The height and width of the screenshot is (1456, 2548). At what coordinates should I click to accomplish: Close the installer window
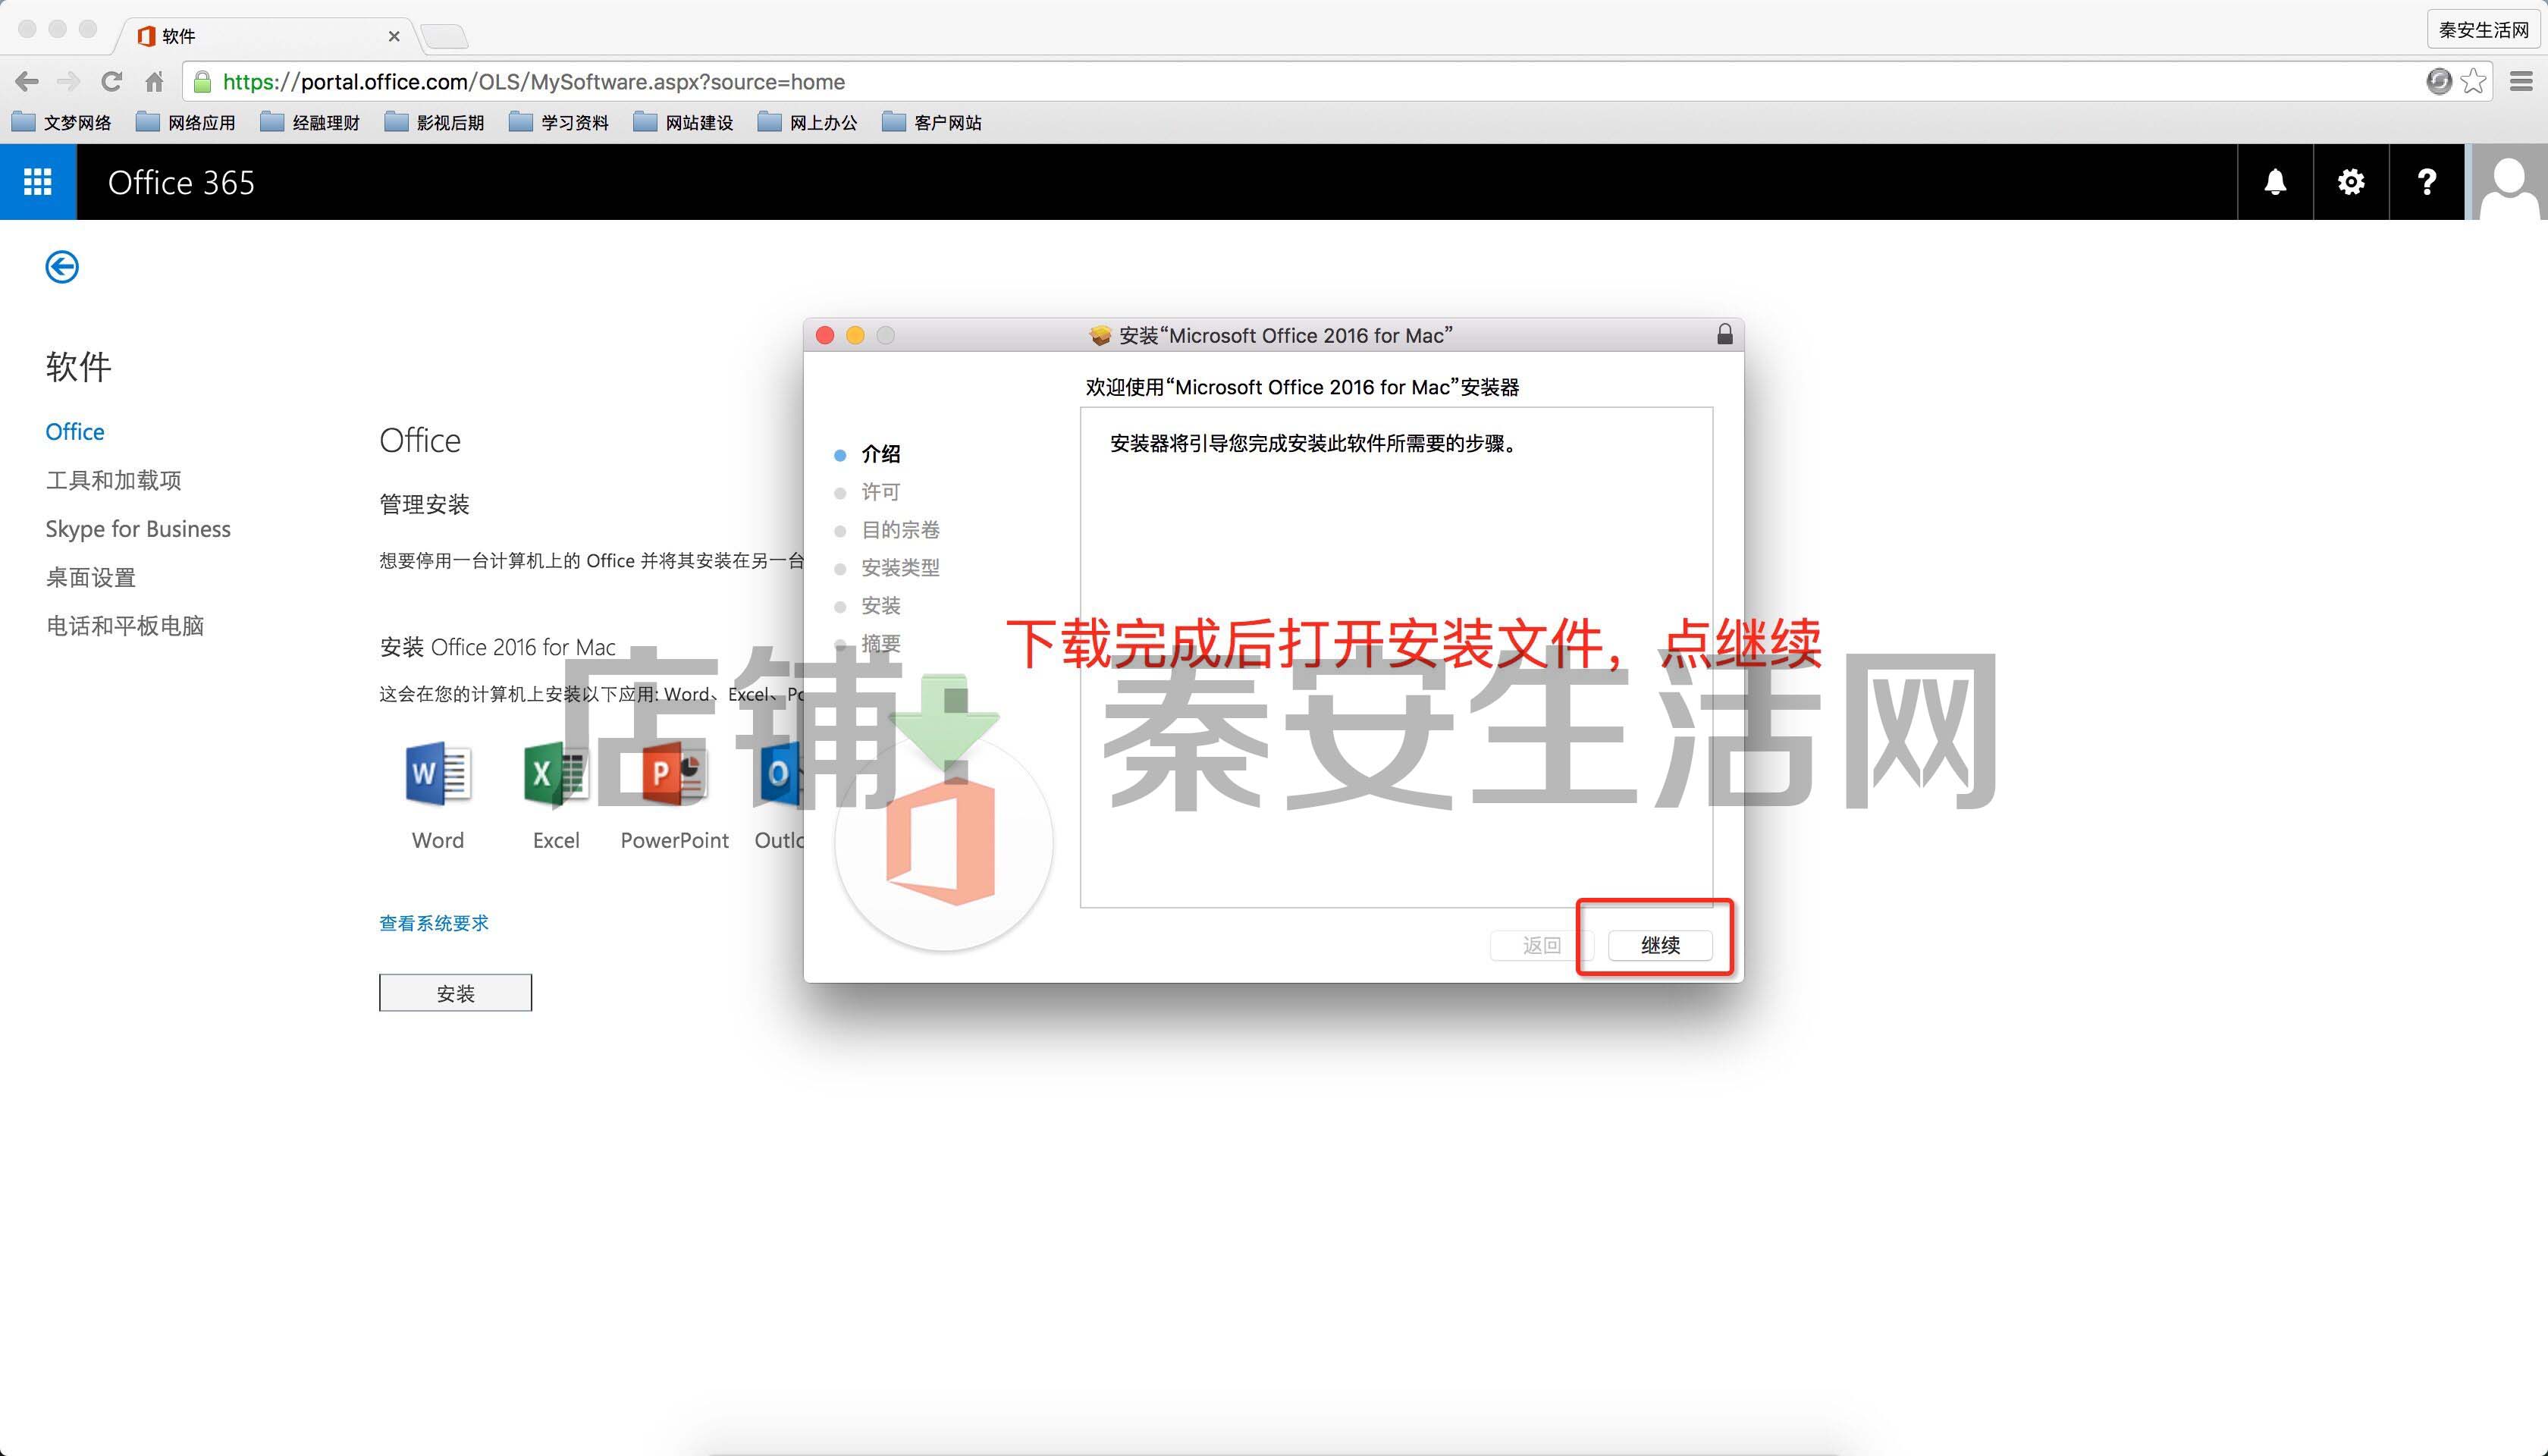tap(825, 335)
